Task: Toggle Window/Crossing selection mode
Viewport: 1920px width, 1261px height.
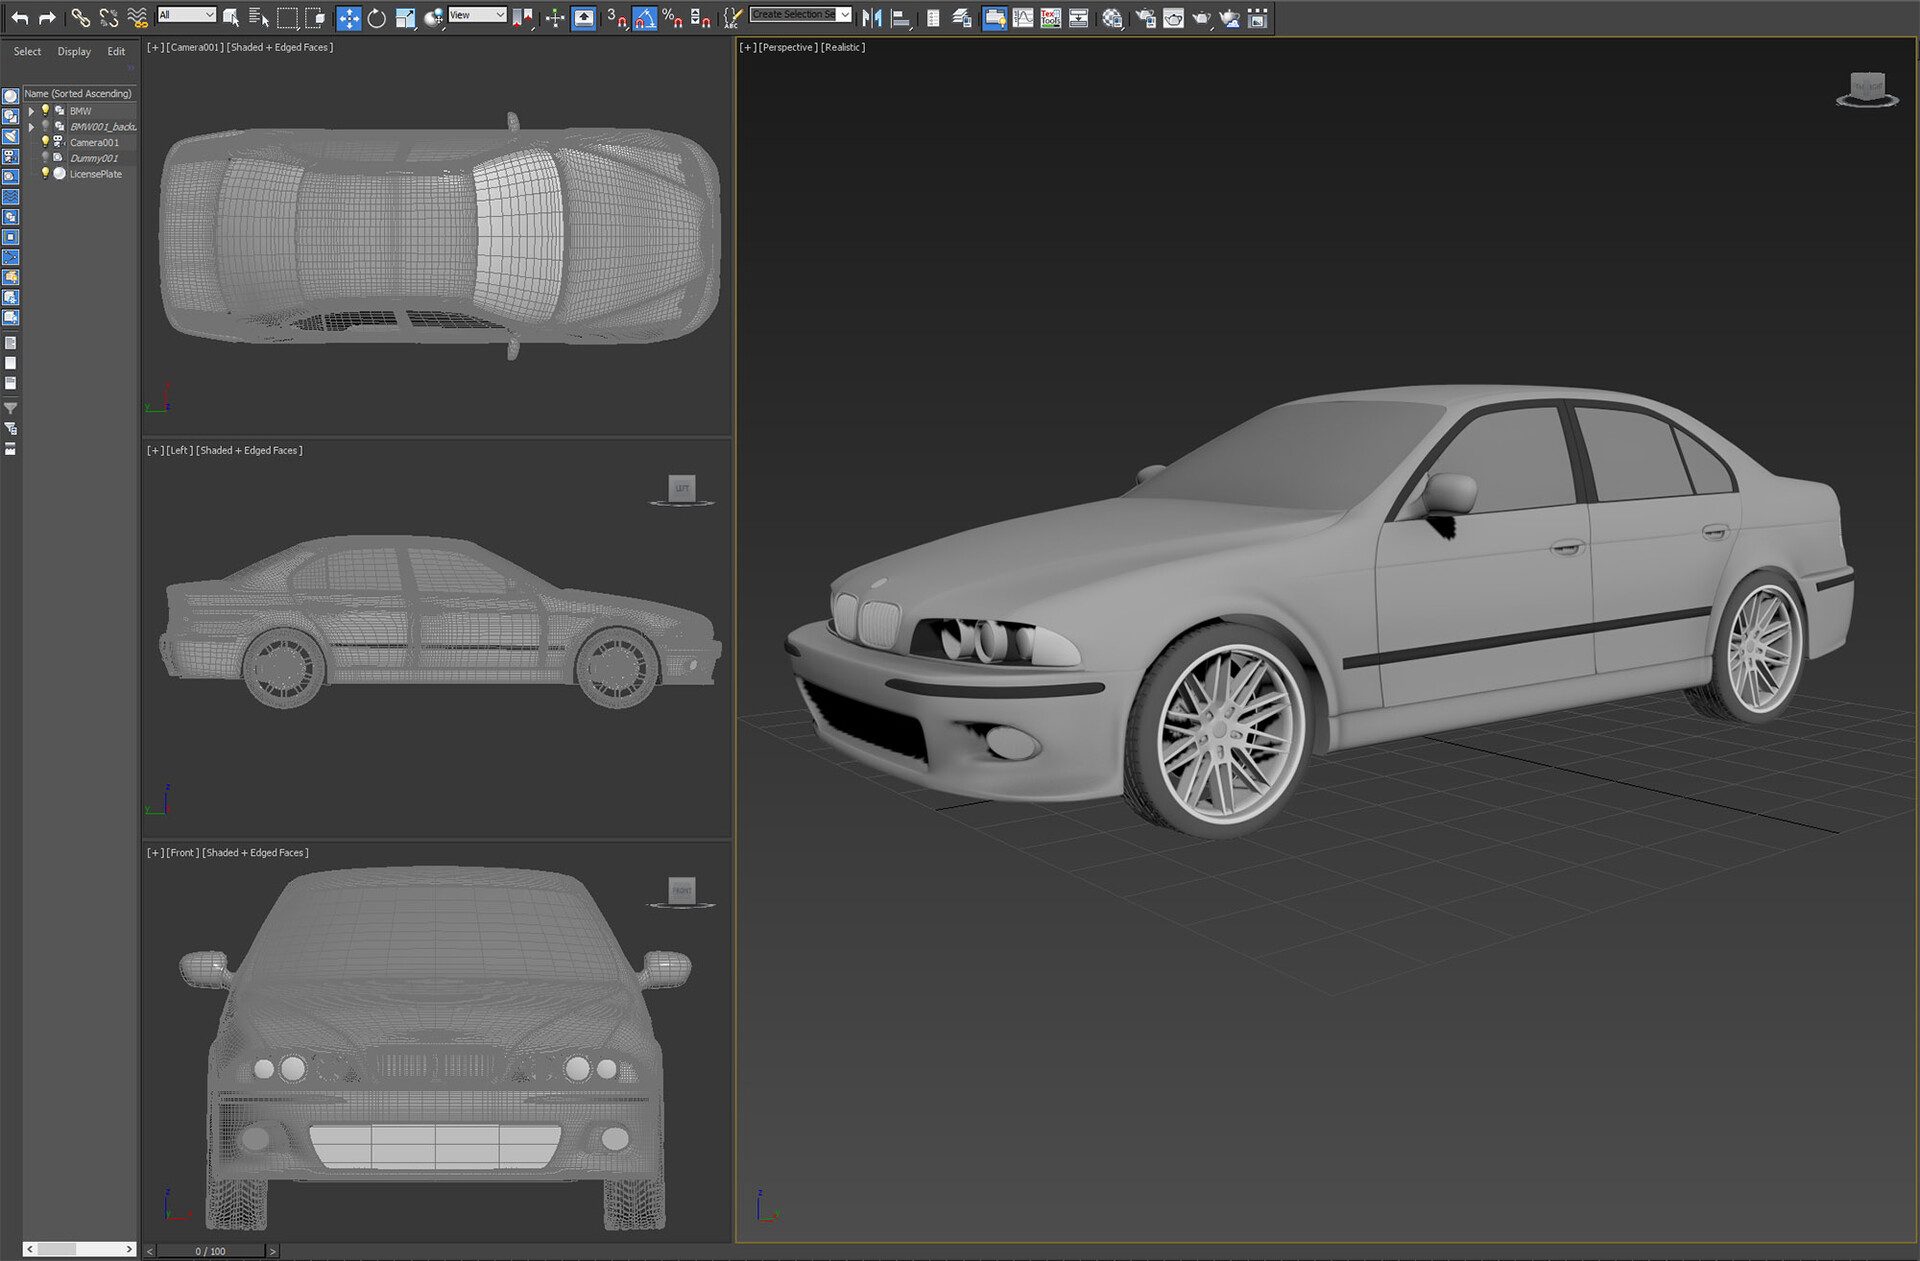Action: (315, 18)
